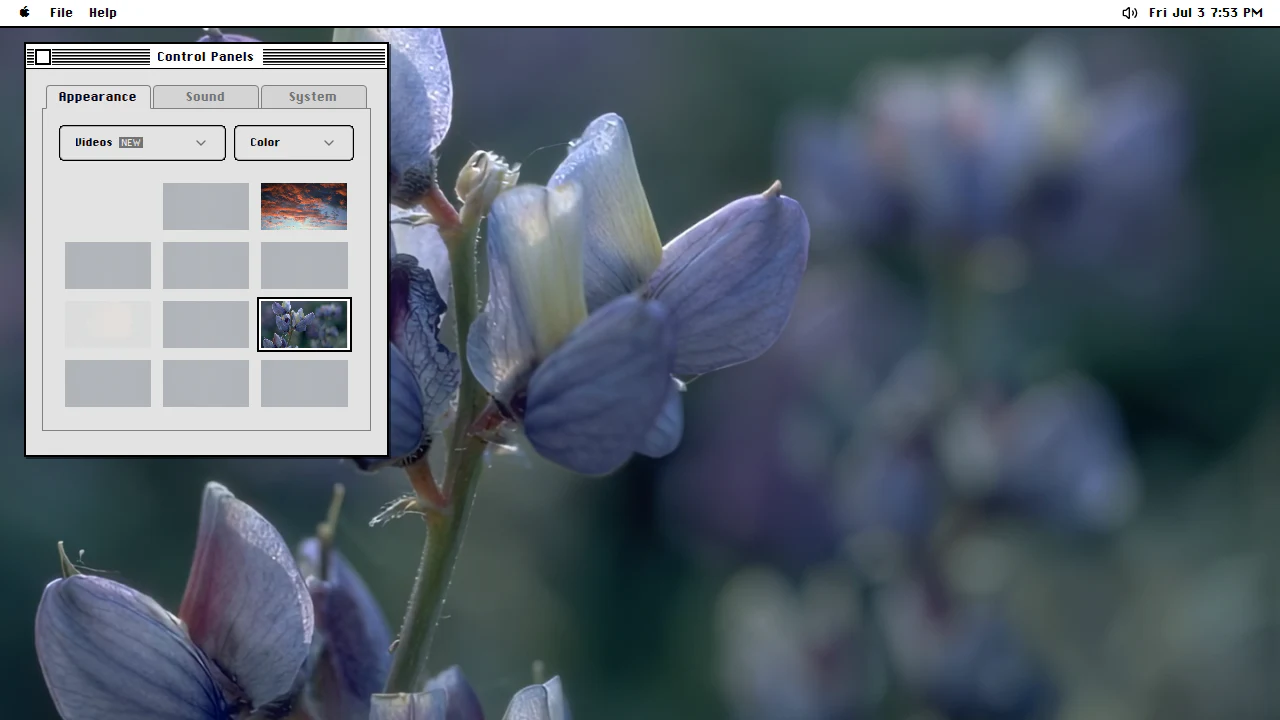Open the File menu
Viewport: 1280px width, 720px height.
click(x=61, y=13)
